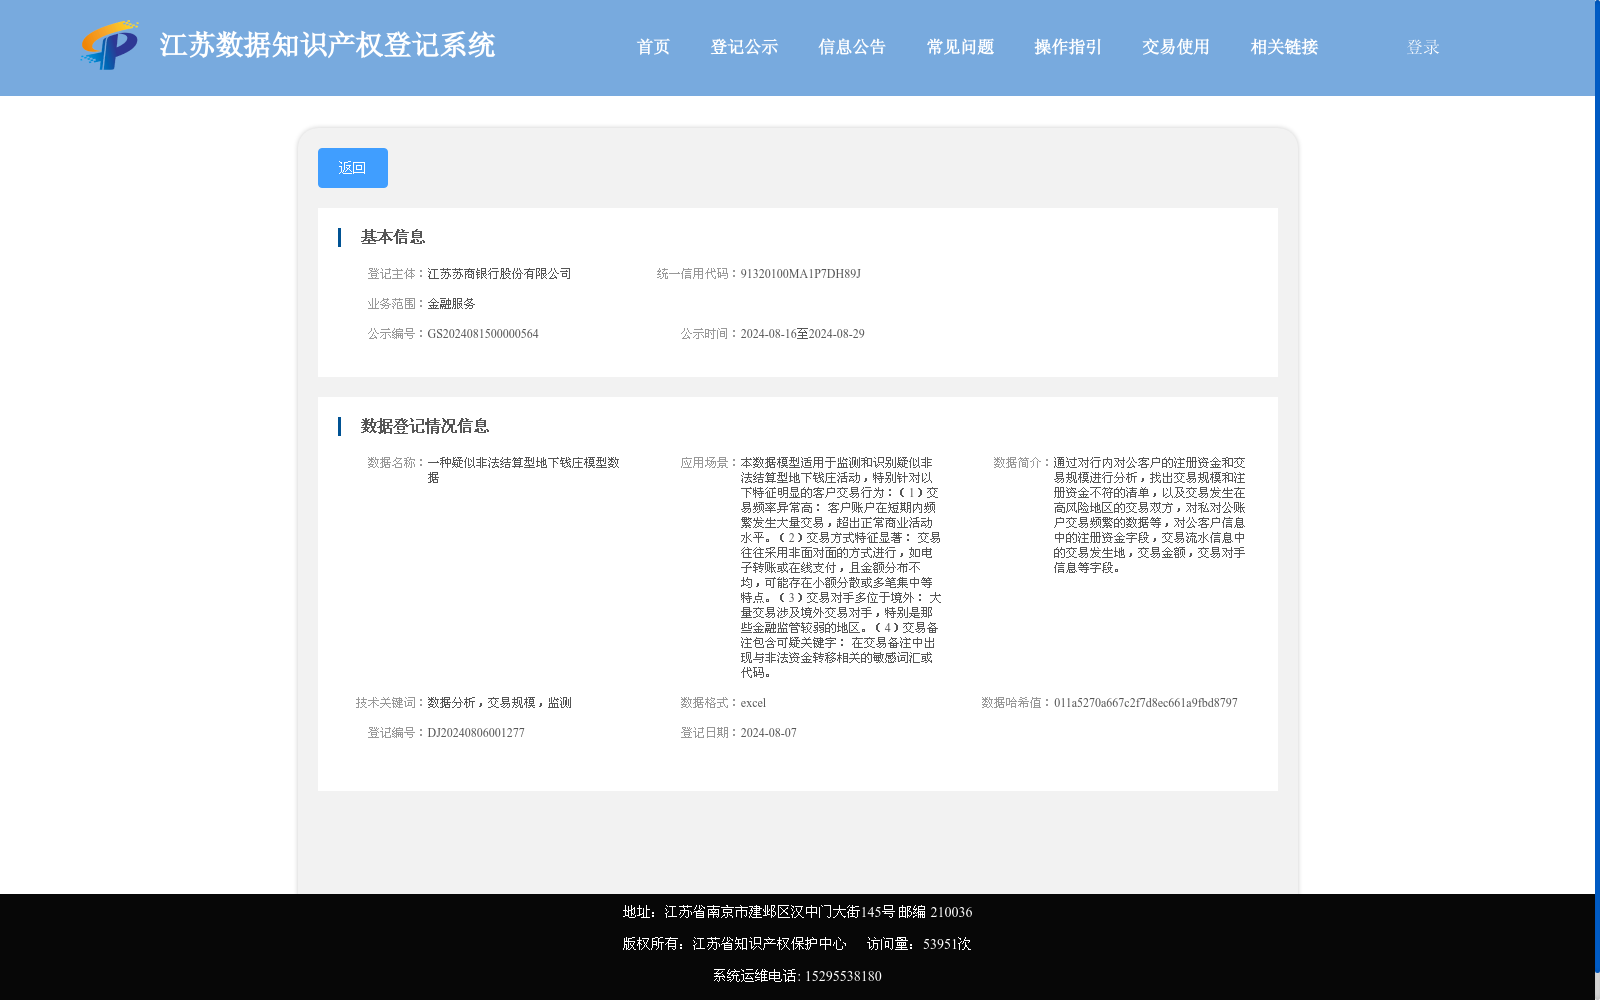1600x1000 pixels.
Task: Click the visit count 53951次
Action: tap(947, 944)
